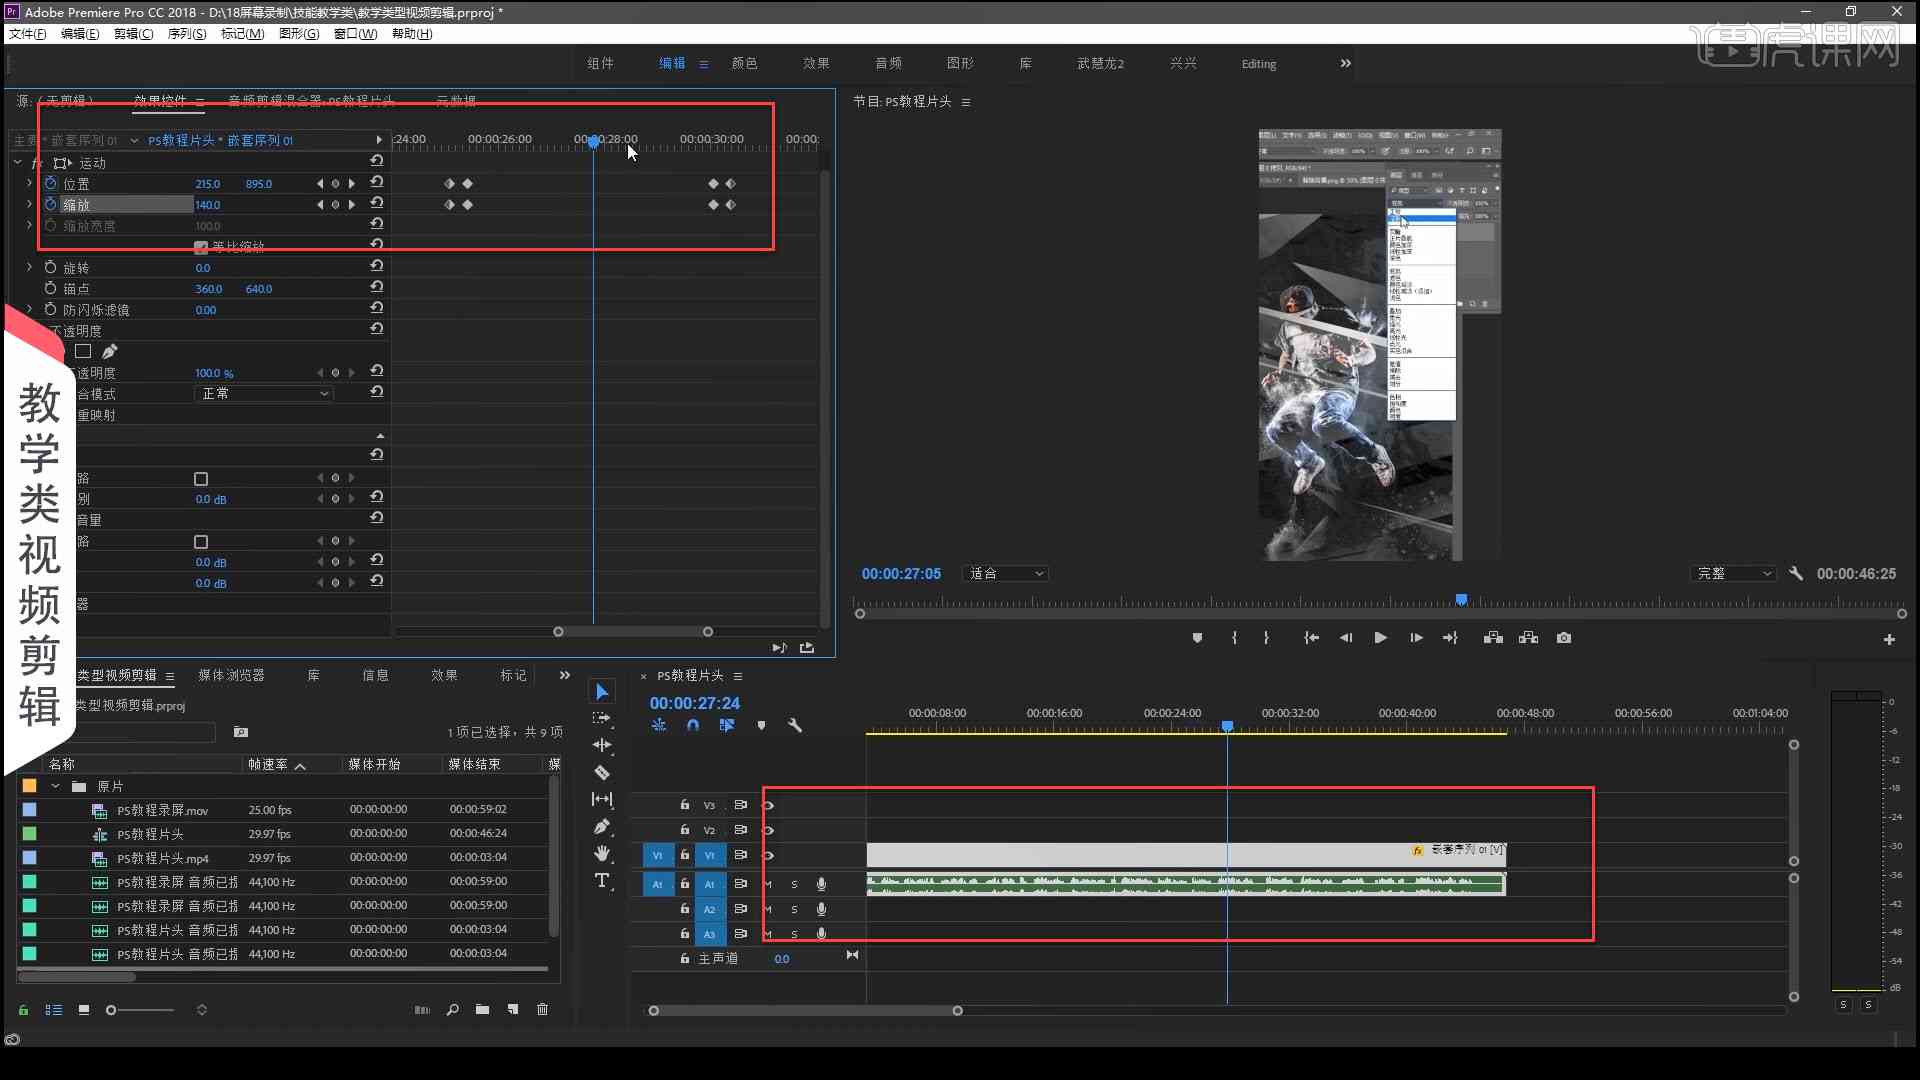The width and height of the screenshot is (1920, 1080).
Task: Show more workspaces overflow chevron
Action: (1345, 63)
